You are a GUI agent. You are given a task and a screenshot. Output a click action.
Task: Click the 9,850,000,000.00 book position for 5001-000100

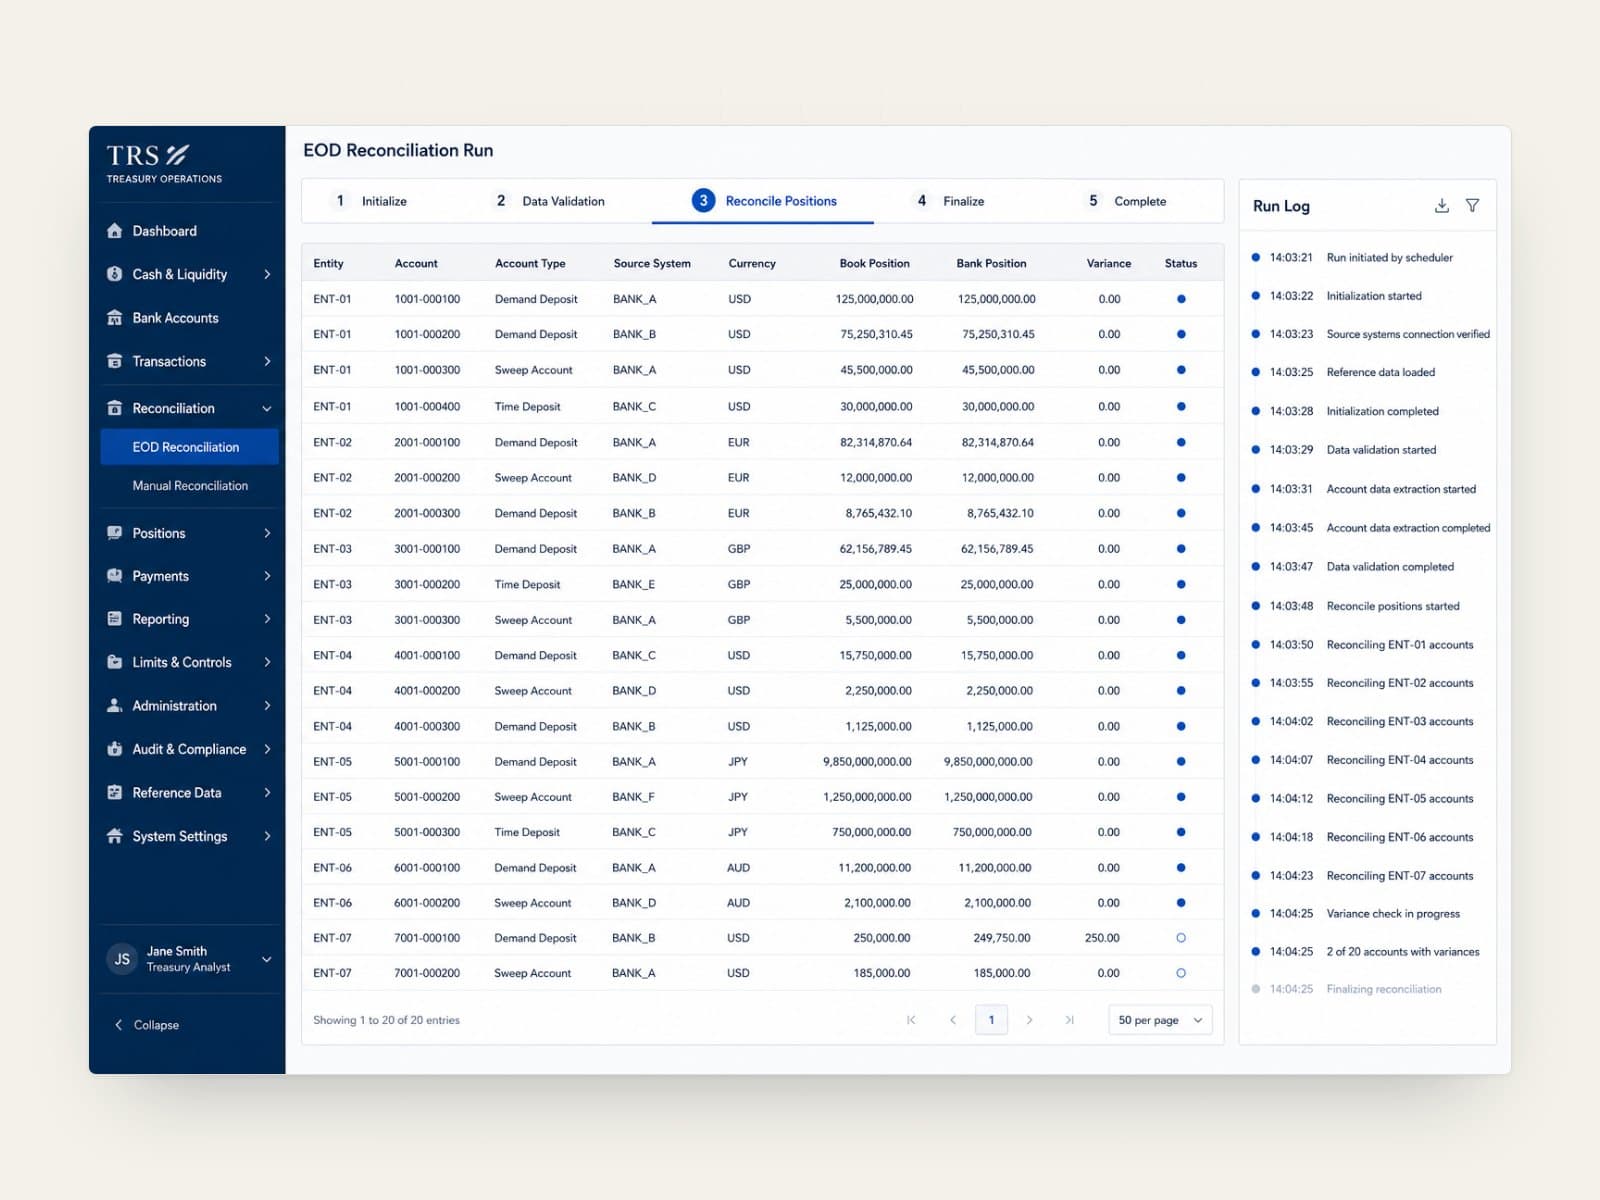(867, 762)
